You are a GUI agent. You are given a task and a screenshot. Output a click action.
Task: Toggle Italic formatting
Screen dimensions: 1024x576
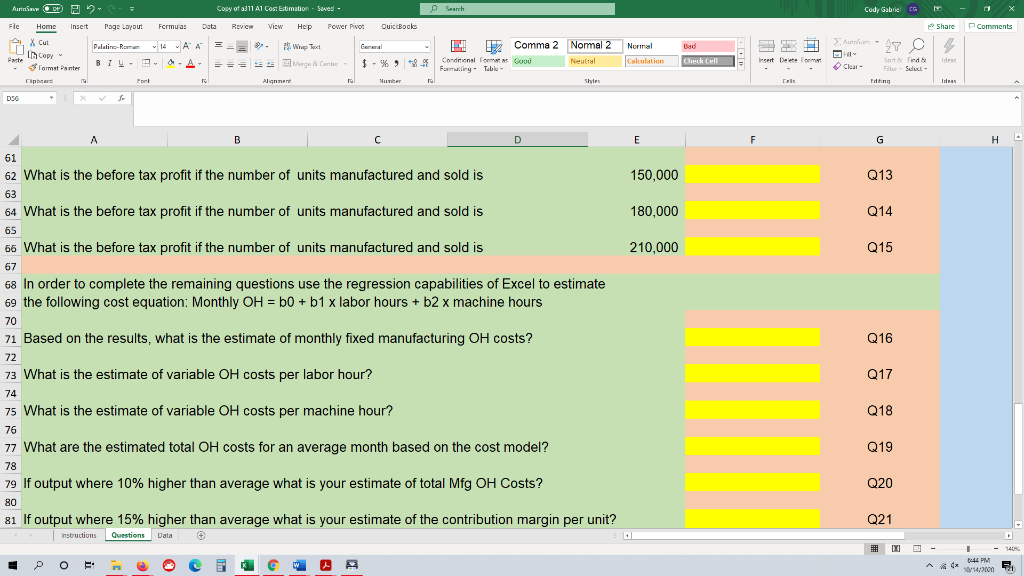coord(109,63)
